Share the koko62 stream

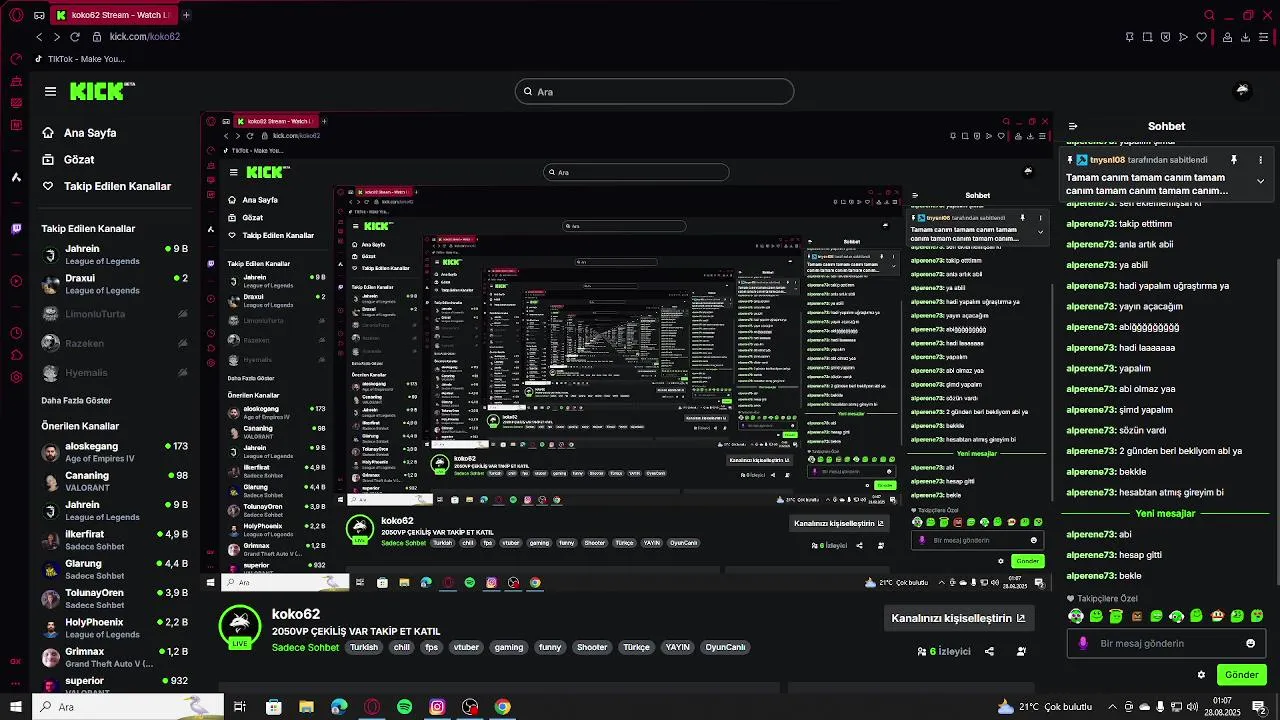(x=989, y=651)
